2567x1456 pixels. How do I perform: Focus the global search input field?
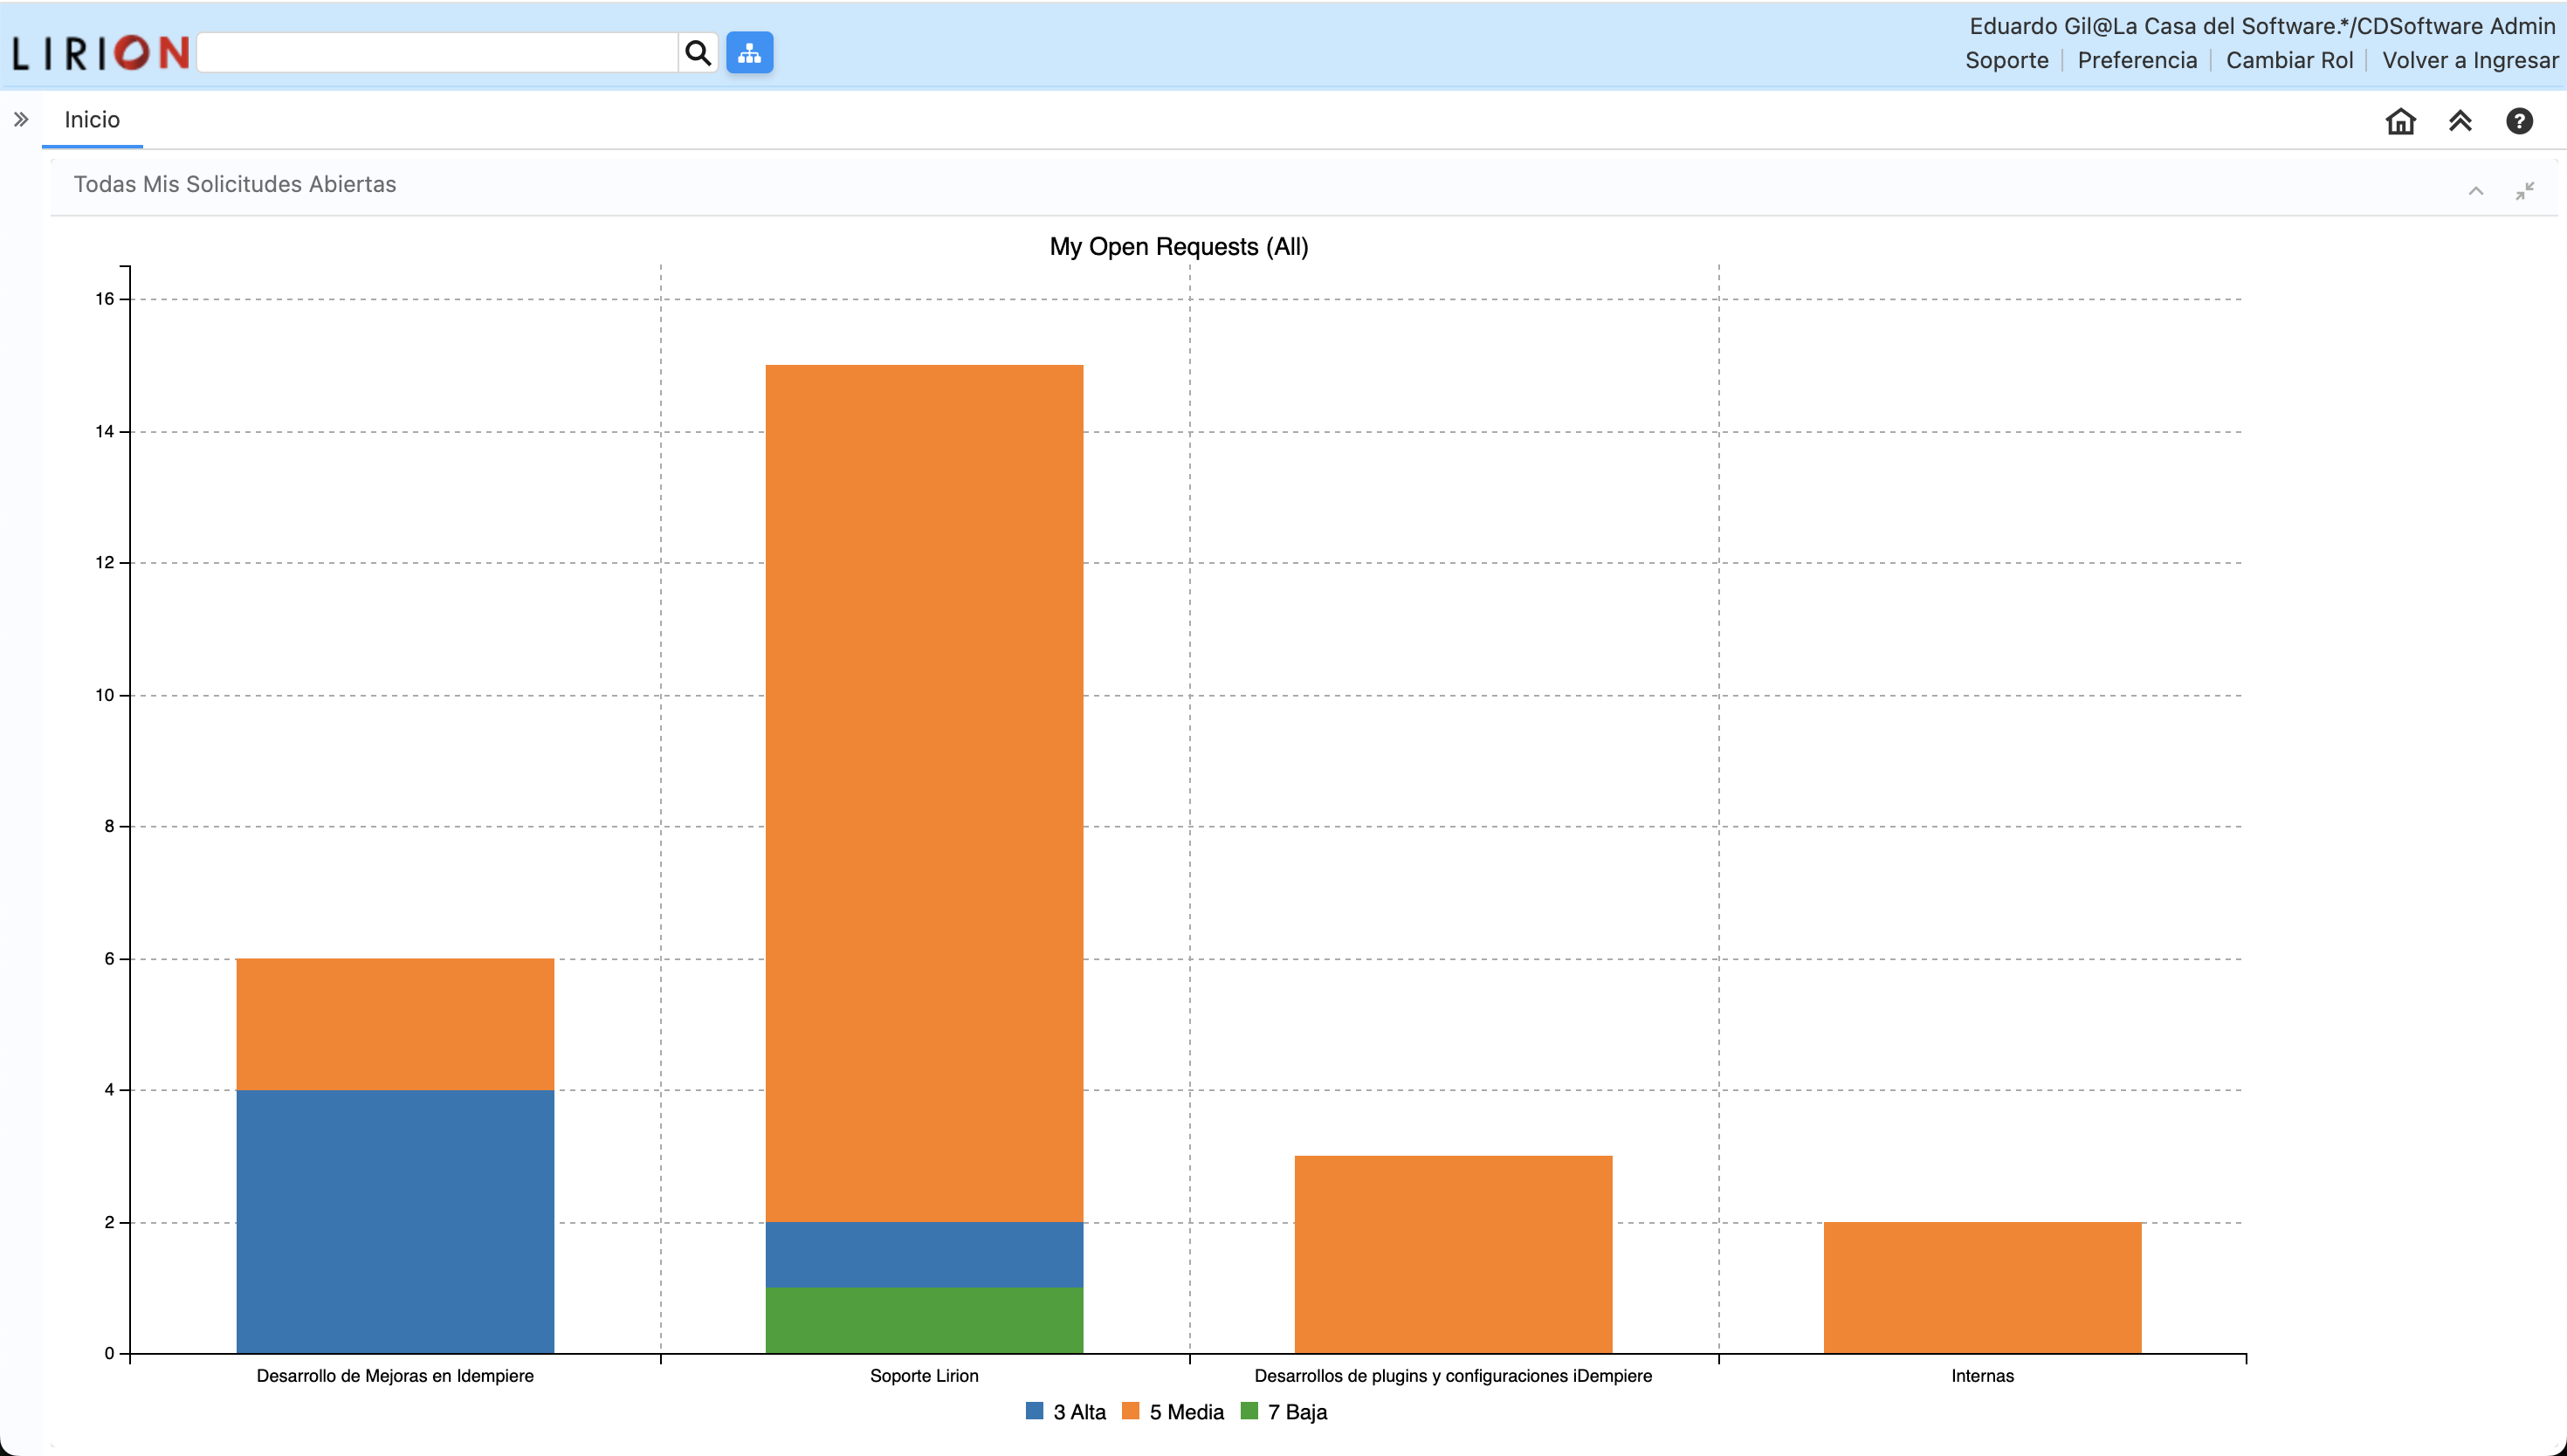pos(438,53)
